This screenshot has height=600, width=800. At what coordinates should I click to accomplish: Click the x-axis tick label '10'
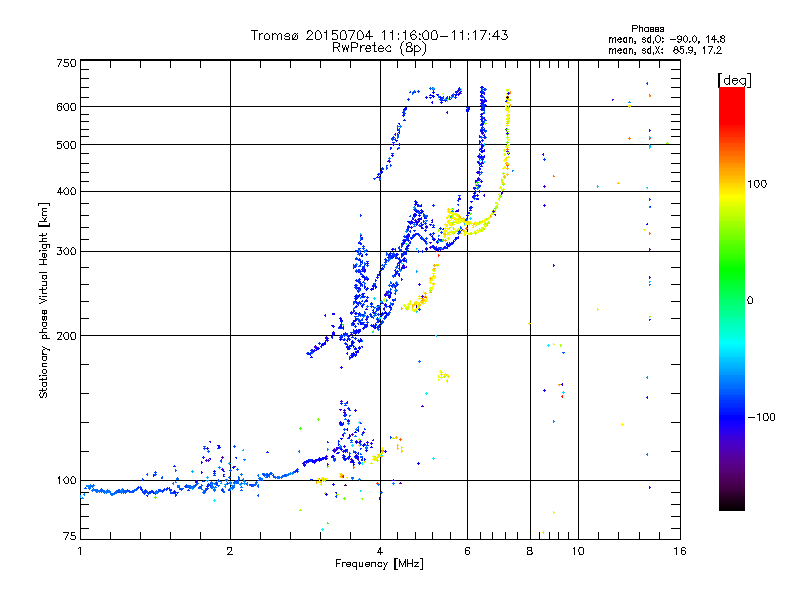pos(578,551)
